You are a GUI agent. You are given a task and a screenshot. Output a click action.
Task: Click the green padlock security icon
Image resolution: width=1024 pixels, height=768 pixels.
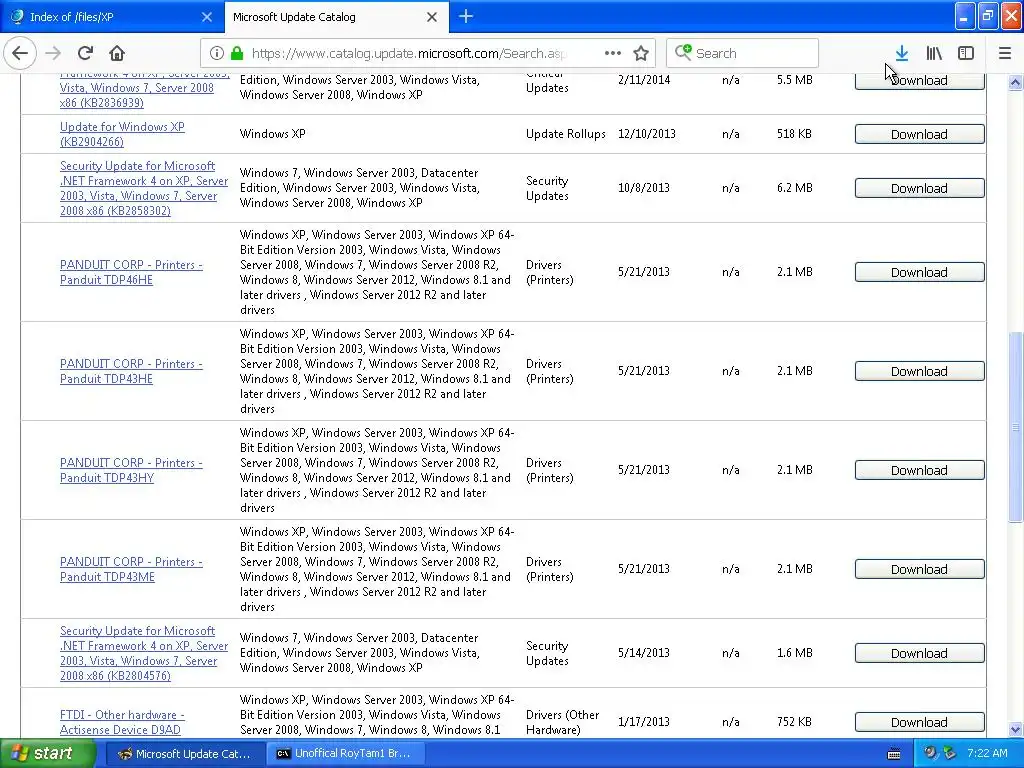(237, 53)
